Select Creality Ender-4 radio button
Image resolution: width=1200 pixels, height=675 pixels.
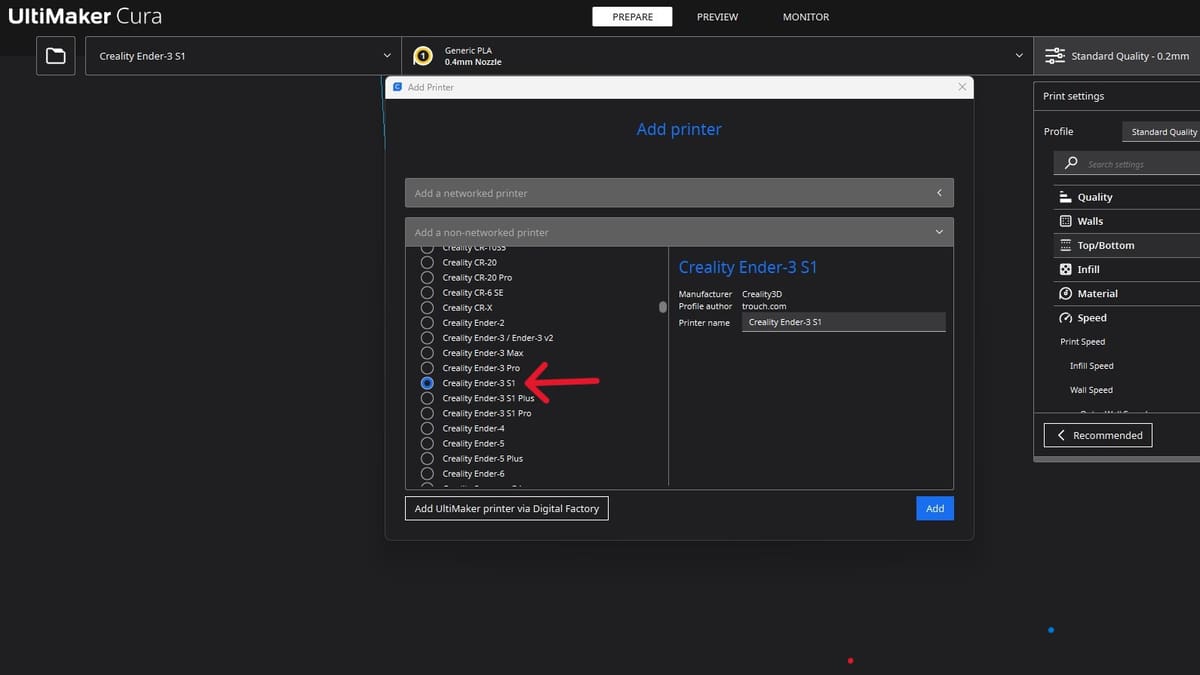click(x=427, y=428)
